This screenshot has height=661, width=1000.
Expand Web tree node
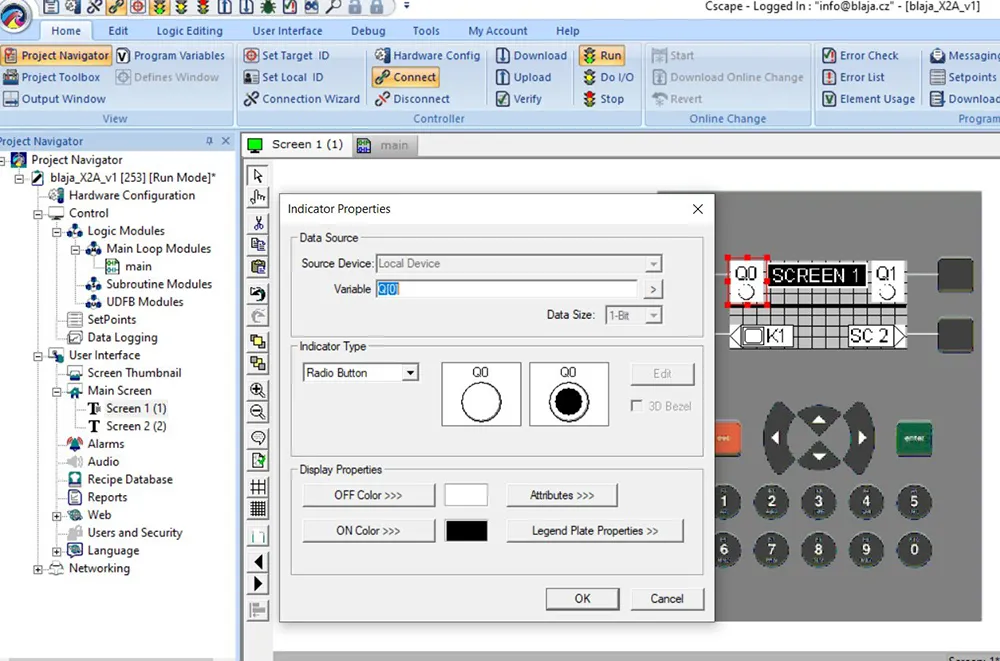(x=57, y=516)
